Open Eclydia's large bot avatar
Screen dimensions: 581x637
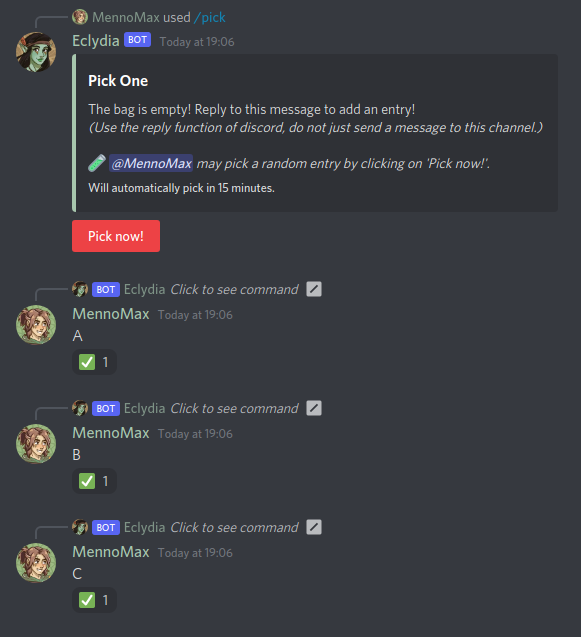[x=36, y=52]
